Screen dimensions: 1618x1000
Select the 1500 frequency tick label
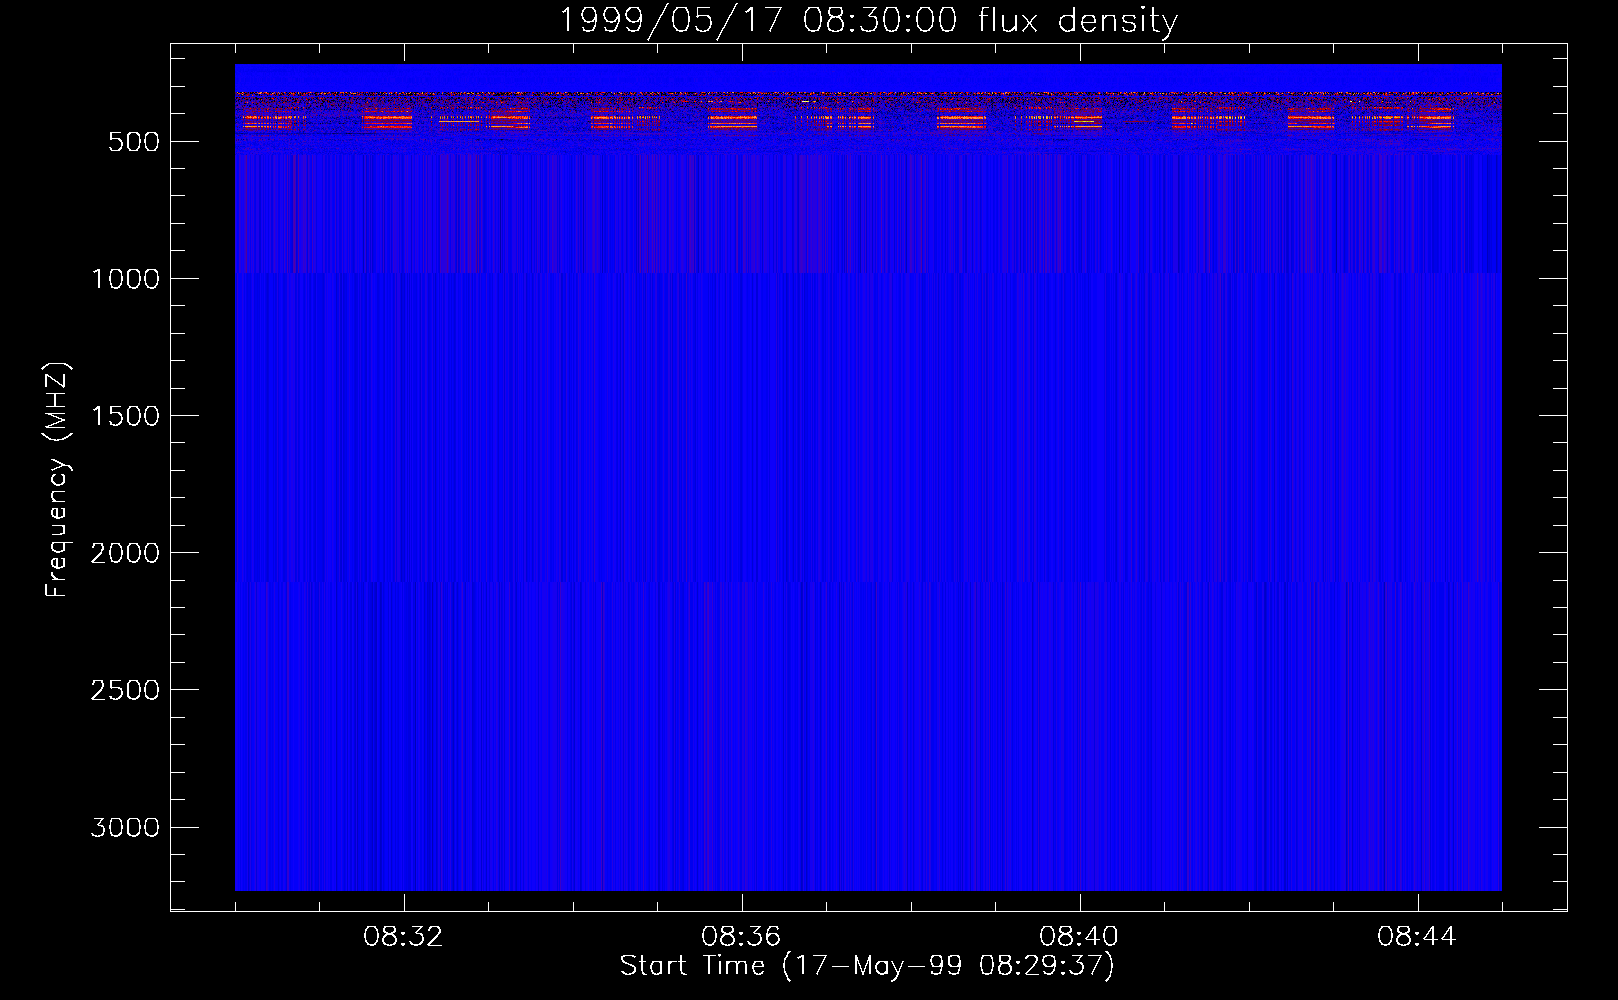[125, 416]
